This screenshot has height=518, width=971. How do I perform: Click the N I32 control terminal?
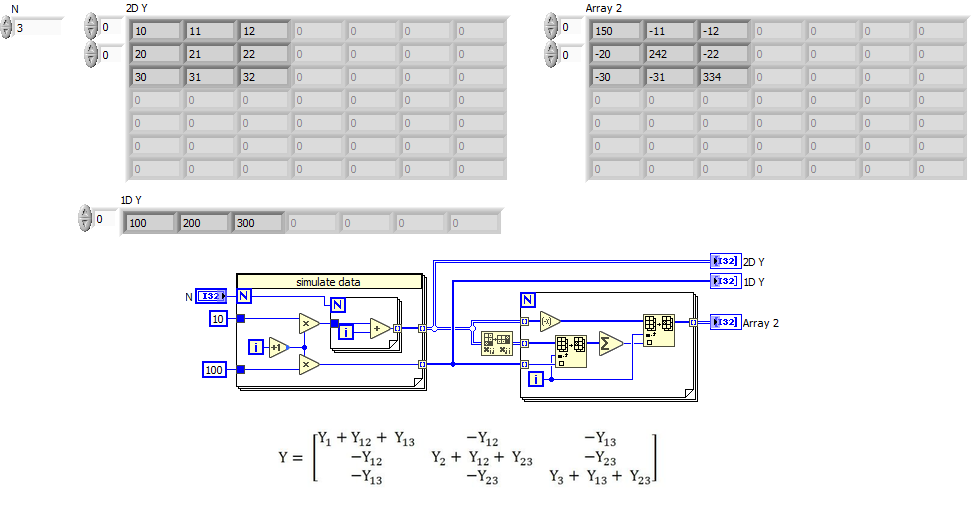point(211,296)
